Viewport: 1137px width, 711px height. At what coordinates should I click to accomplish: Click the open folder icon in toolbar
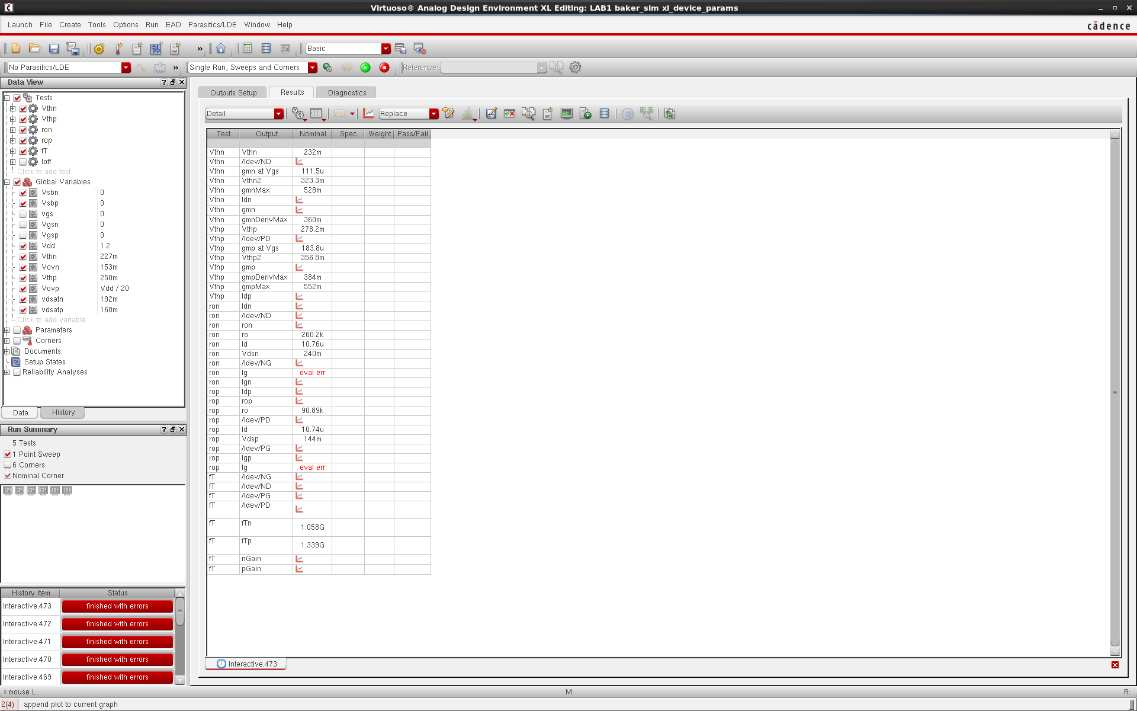pos(34,49)
